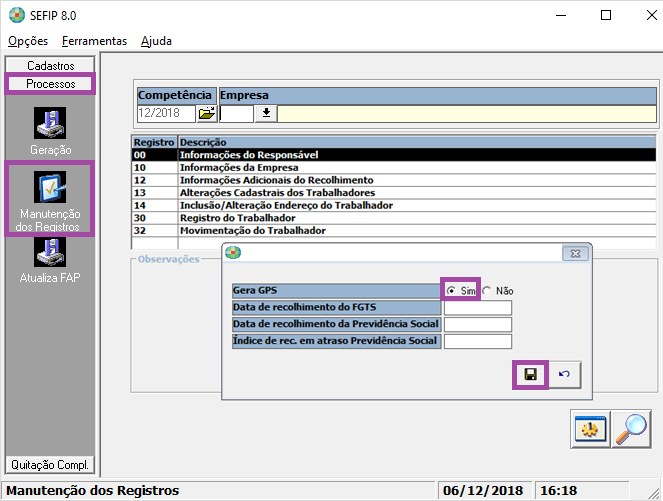Select row 12 Informações Adicionais do Recolhimento
Image resolution: width=663 pixels, height=501 pixels.
tap(394, 180)
